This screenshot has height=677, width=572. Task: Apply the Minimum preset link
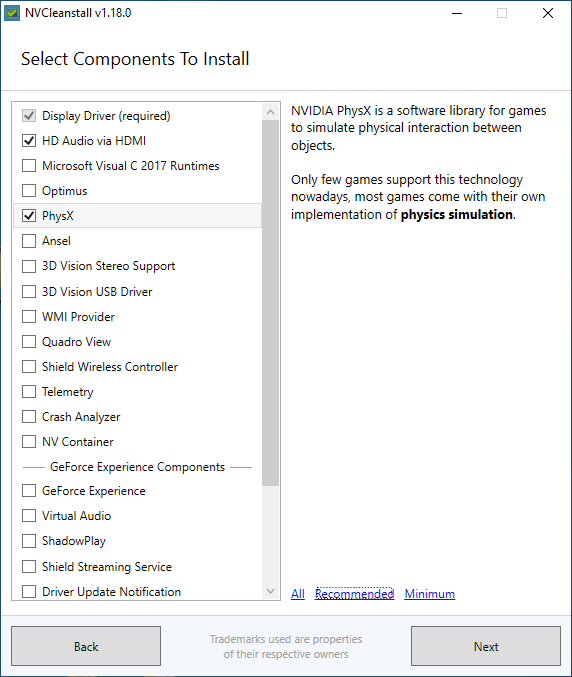(x=430, y=594)
